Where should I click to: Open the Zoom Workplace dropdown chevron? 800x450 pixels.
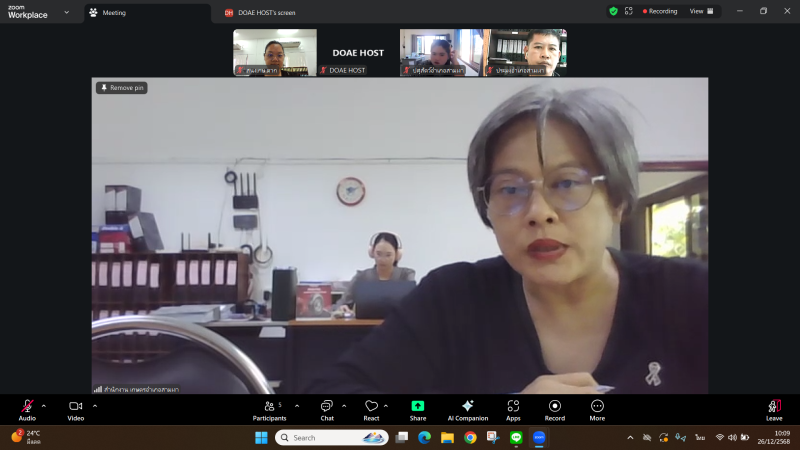(x=67, y=12)
